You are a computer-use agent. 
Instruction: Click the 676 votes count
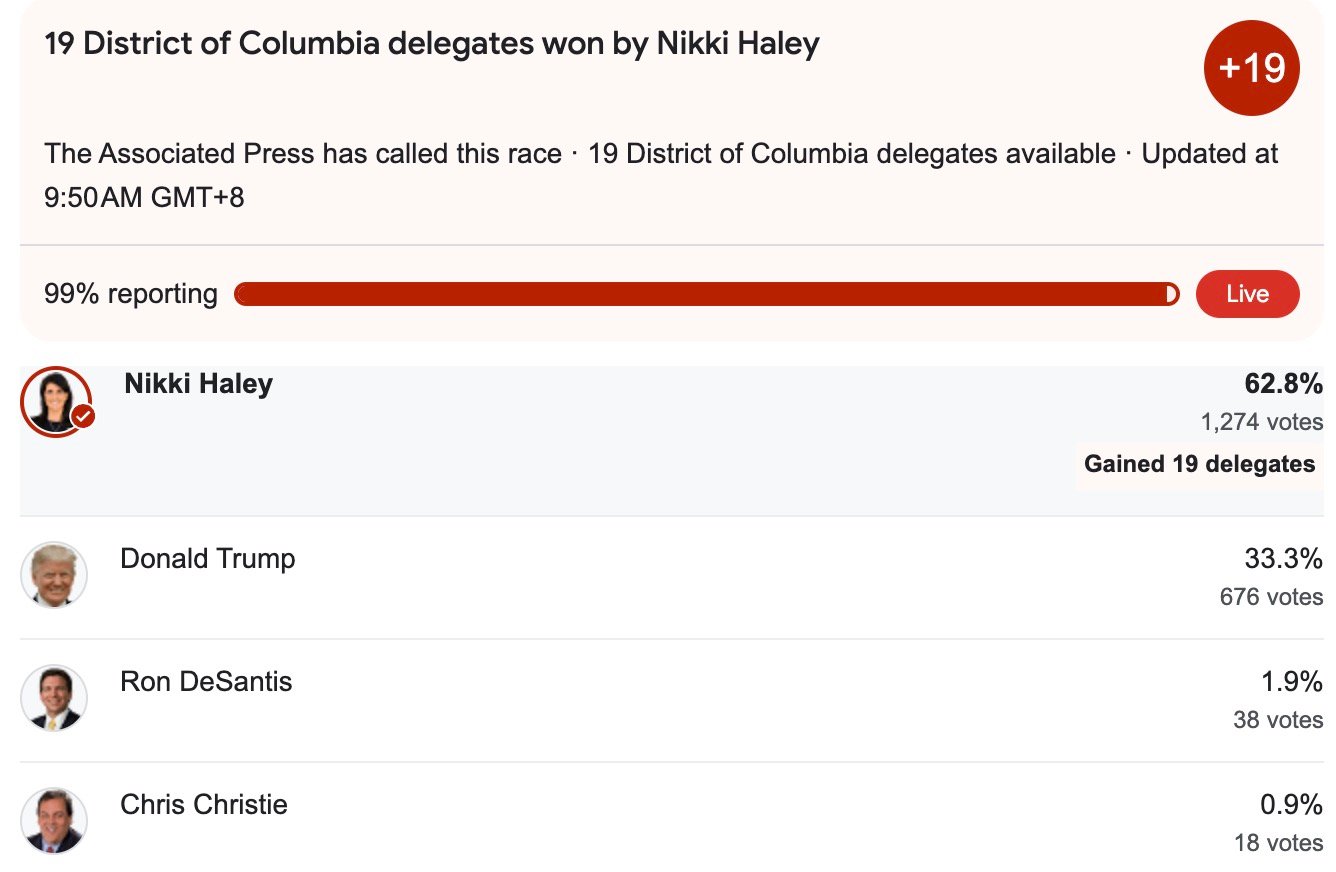1270,597
